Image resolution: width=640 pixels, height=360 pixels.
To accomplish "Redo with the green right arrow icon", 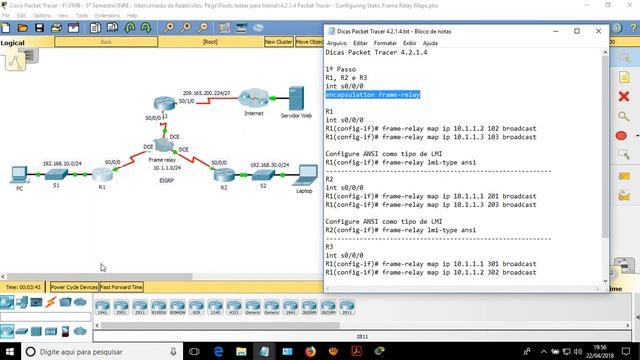I will [x=146, y=28].
